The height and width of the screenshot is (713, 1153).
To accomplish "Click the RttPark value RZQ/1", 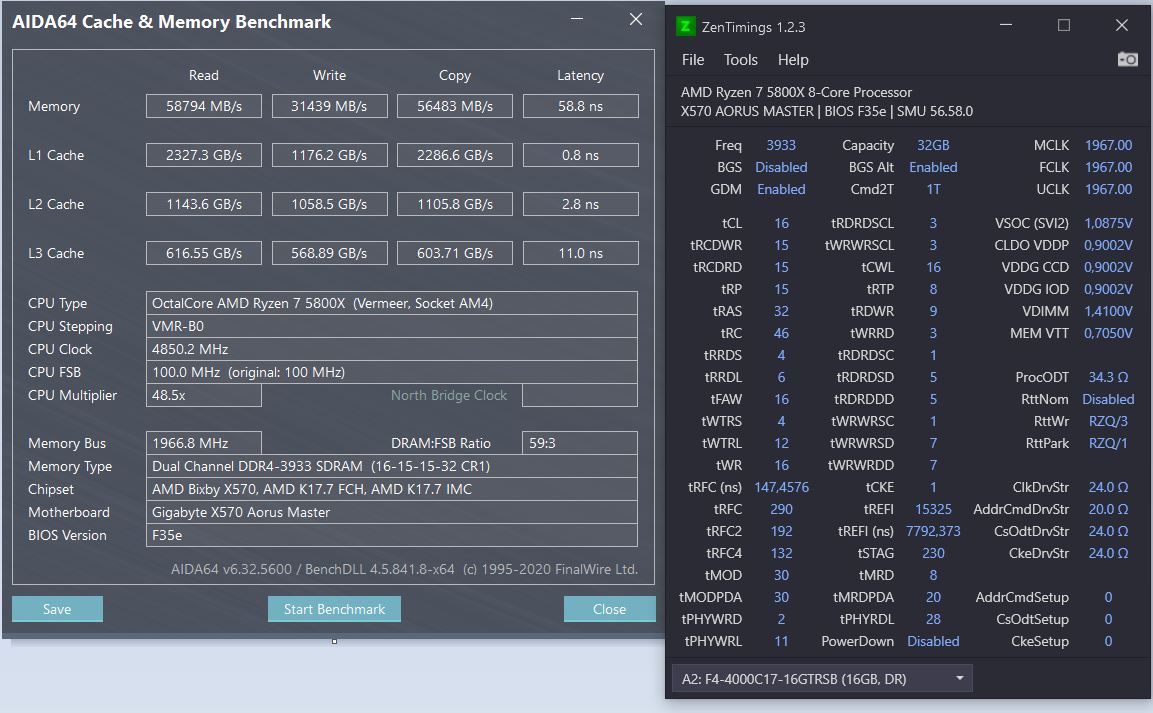I will tap(1108, 443).
